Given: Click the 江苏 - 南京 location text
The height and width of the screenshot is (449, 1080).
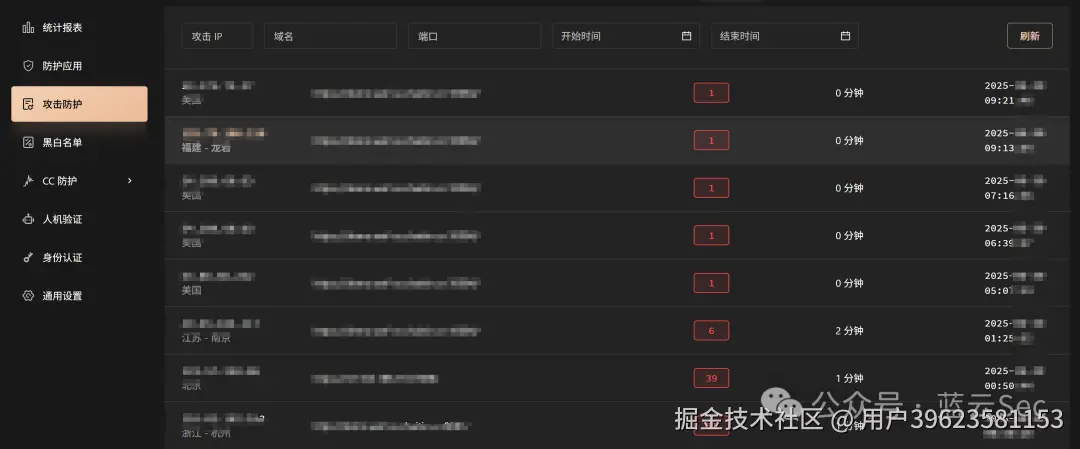Looking at the screenshot, I should coord(206,338).
